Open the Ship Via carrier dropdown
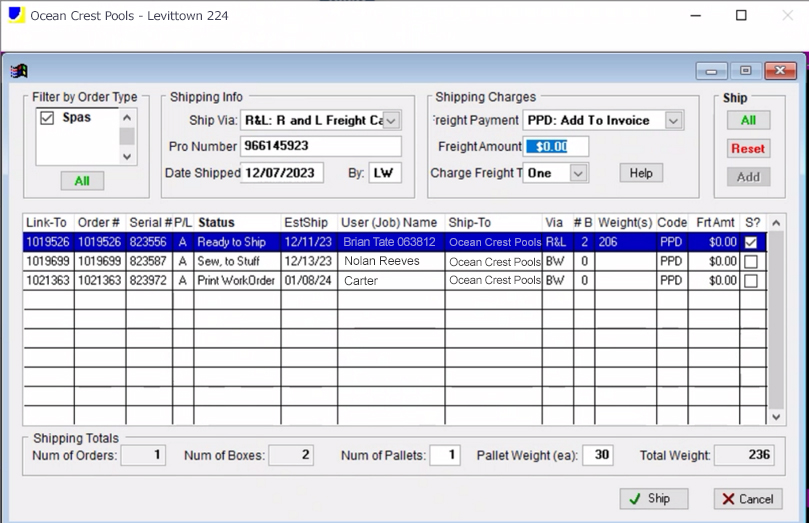 391,120
